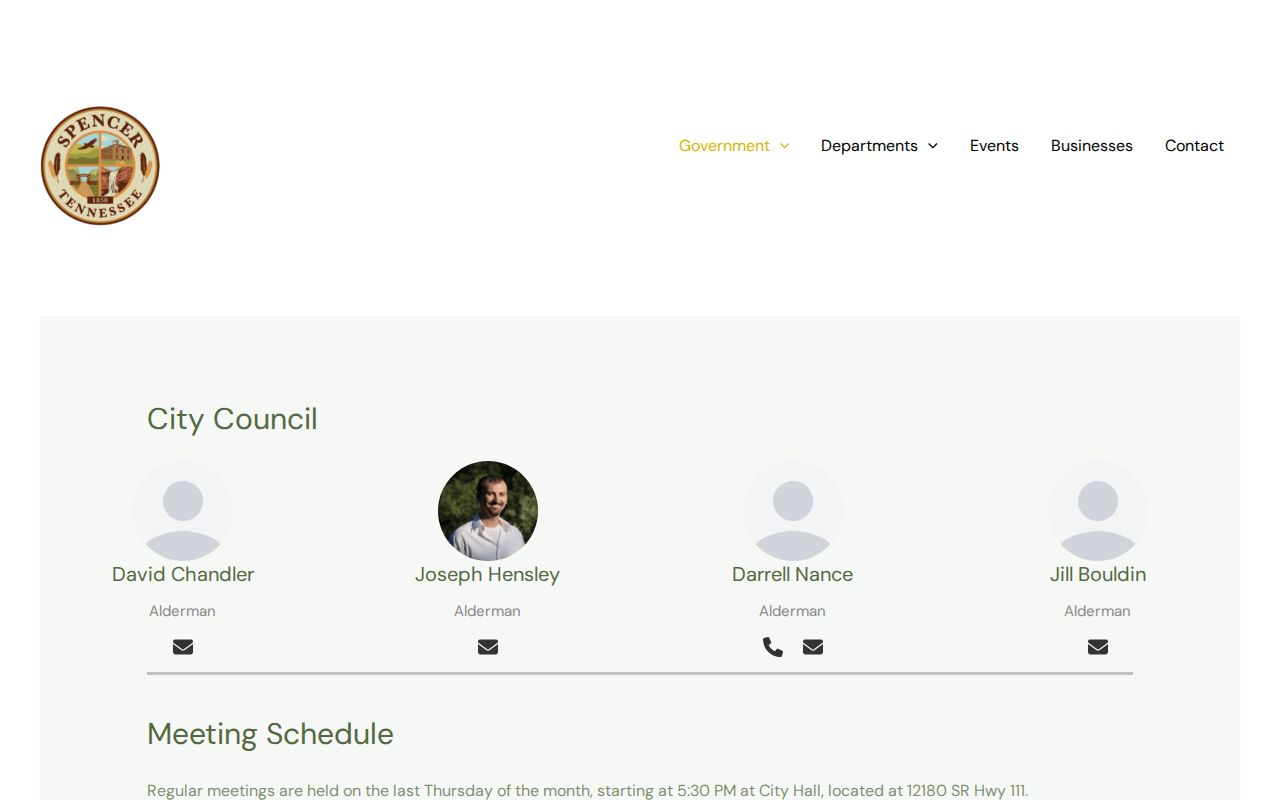Expand the Government menu chevron
Viewport: 1280px width, 800px height.
[785, 146]
